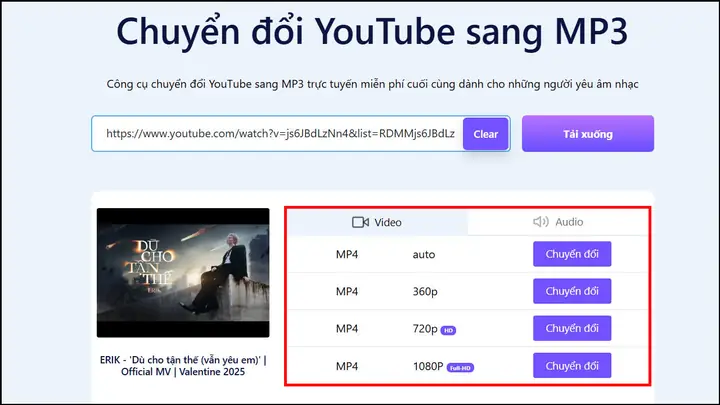This screenshot has height=405, width=720.
Task: Click the 'auto' quality label
Action: pos(424,254)
